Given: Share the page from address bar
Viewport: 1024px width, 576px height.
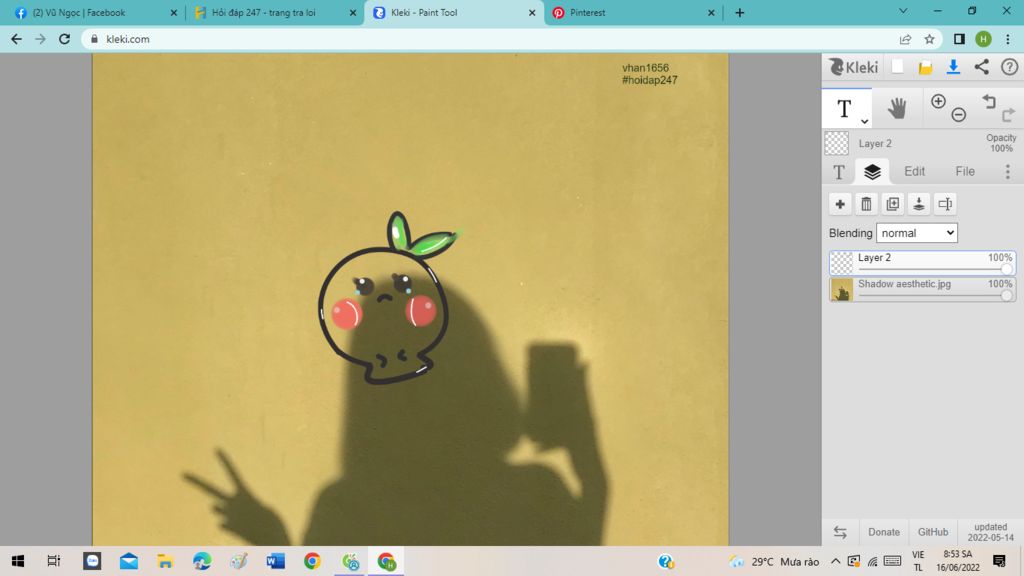Looking at the screenshot, I should coord(905,39).
